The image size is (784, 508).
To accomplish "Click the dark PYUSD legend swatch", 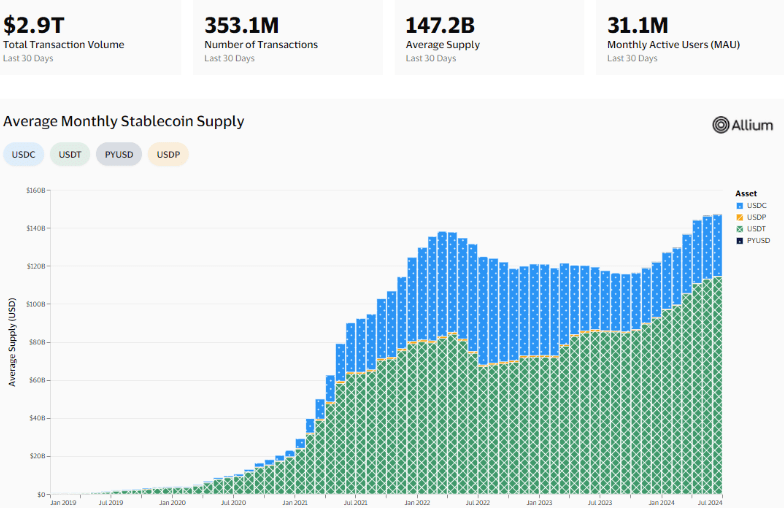I will [x=739, y=241].
